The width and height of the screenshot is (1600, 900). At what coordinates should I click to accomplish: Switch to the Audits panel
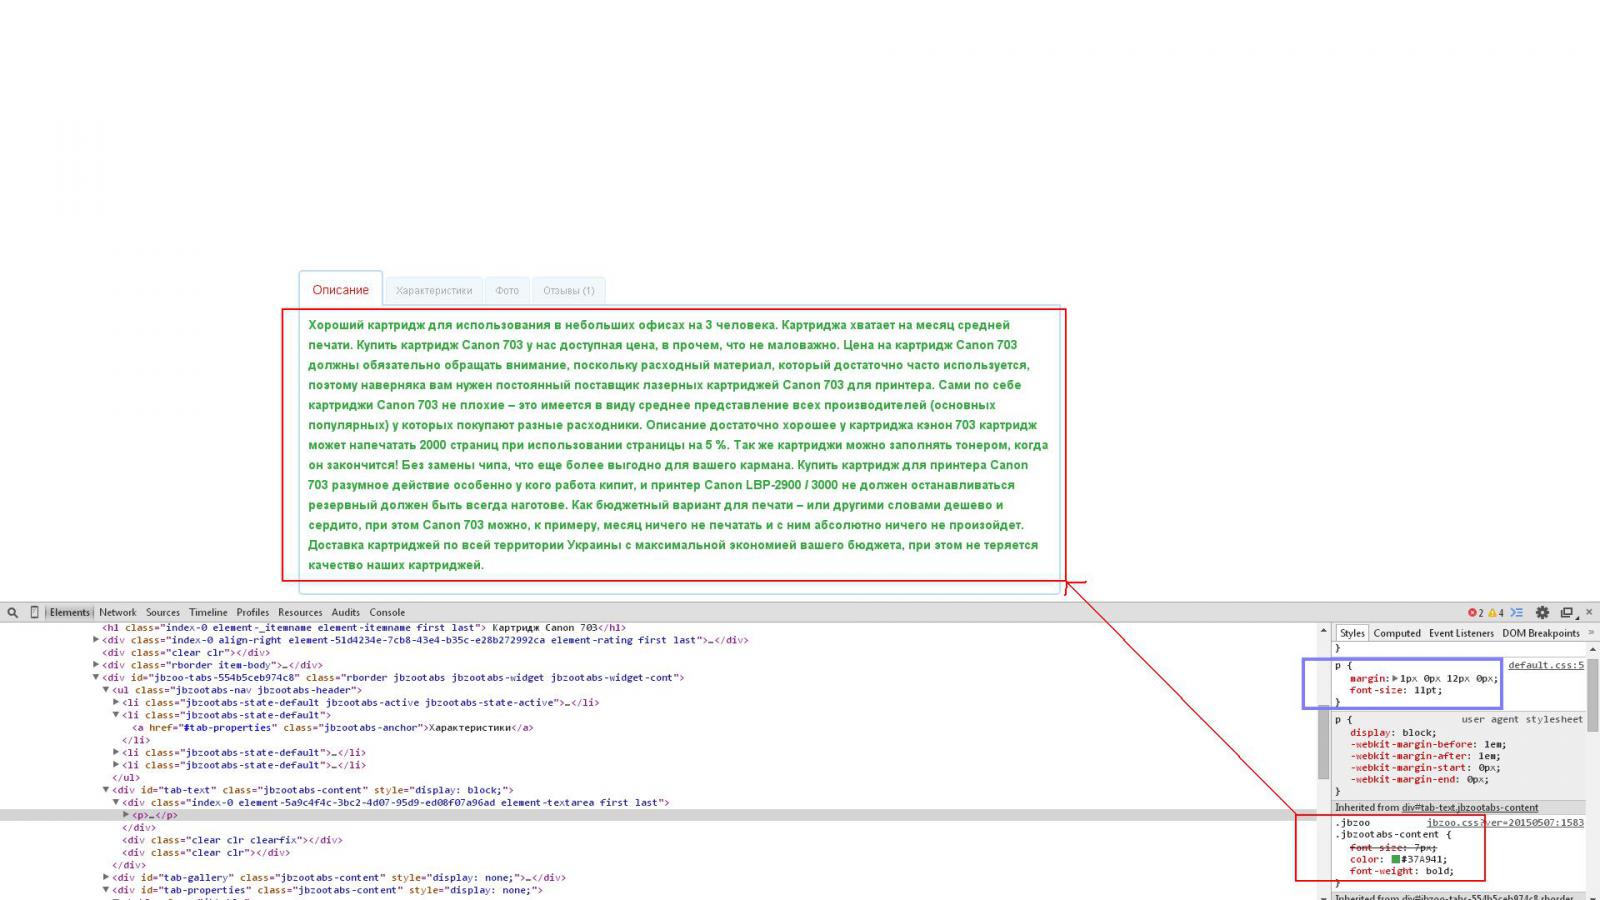coord(346,612)
